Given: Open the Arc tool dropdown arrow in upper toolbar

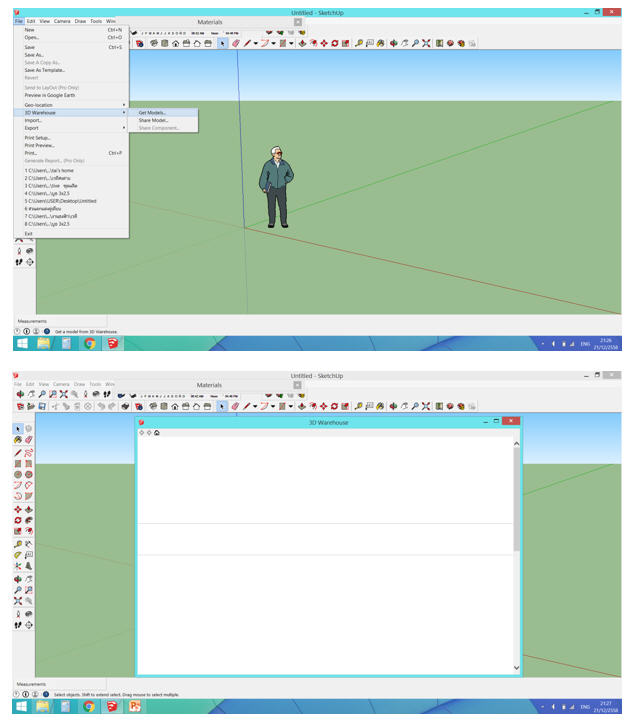Looking at the screenshot, I should (274, 43).
